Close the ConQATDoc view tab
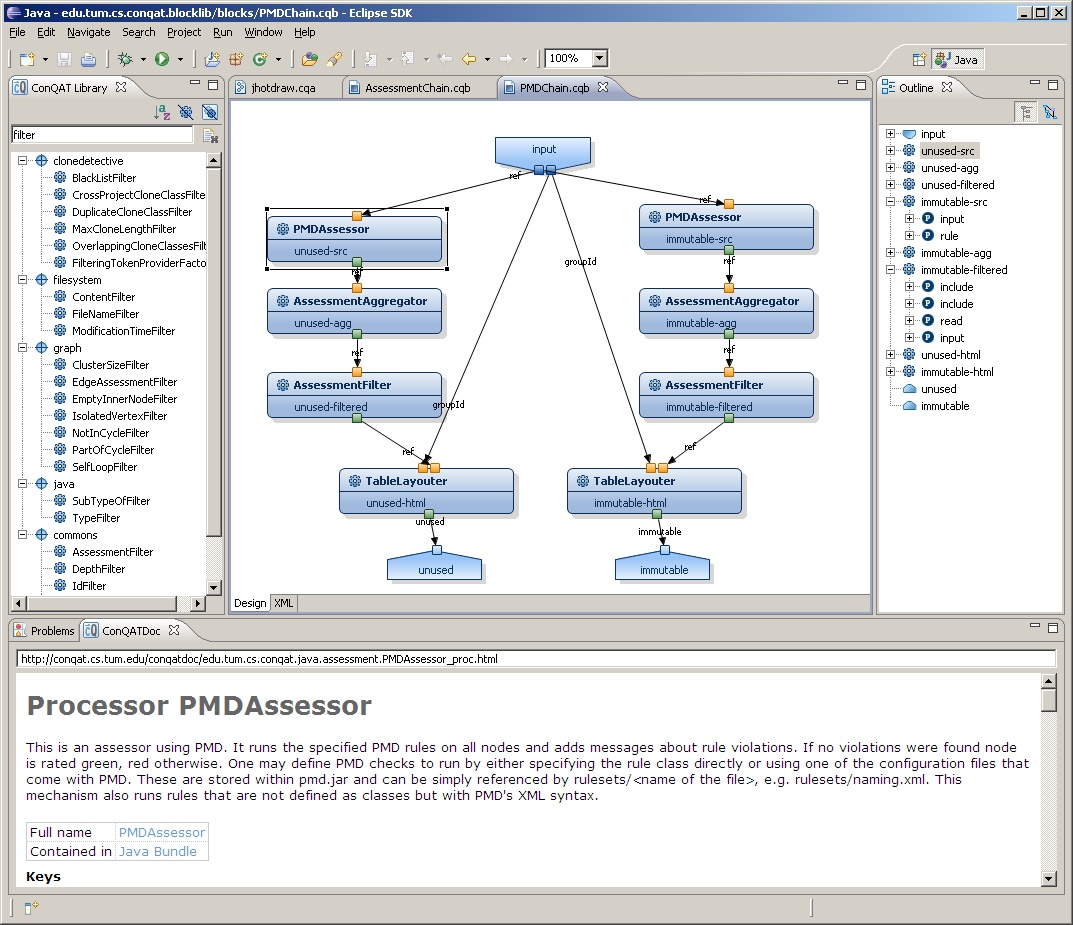The image size is (1073, 925). (174, 630)
